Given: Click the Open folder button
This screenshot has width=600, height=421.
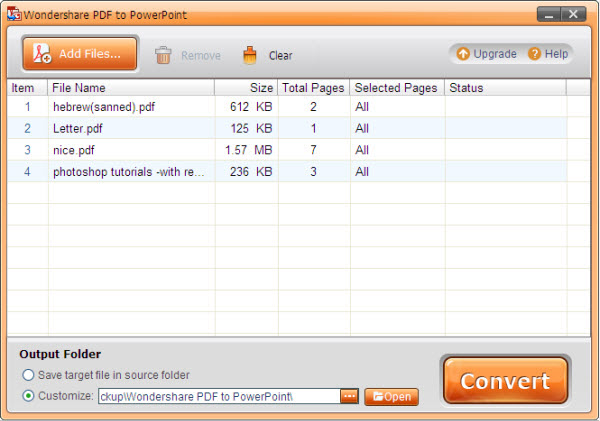Looking at the screenshot, I should pos(391,397).
